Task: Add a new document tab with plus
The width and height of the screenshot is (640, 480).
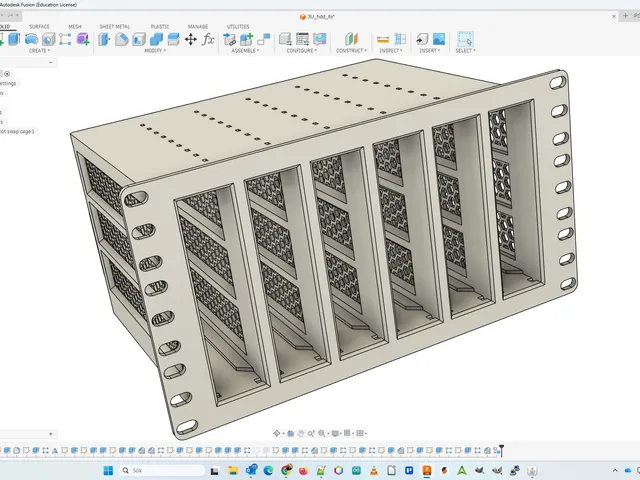Action: (x=625, y=16)
